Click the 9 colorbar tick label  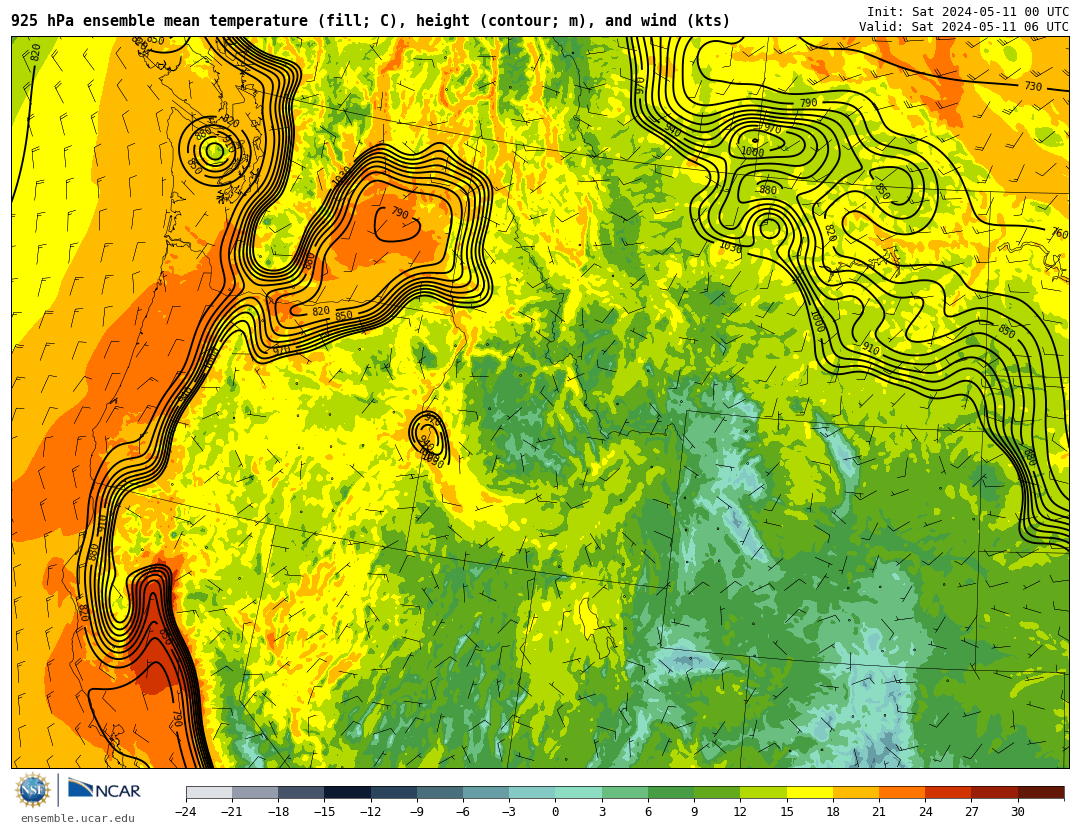694,812
